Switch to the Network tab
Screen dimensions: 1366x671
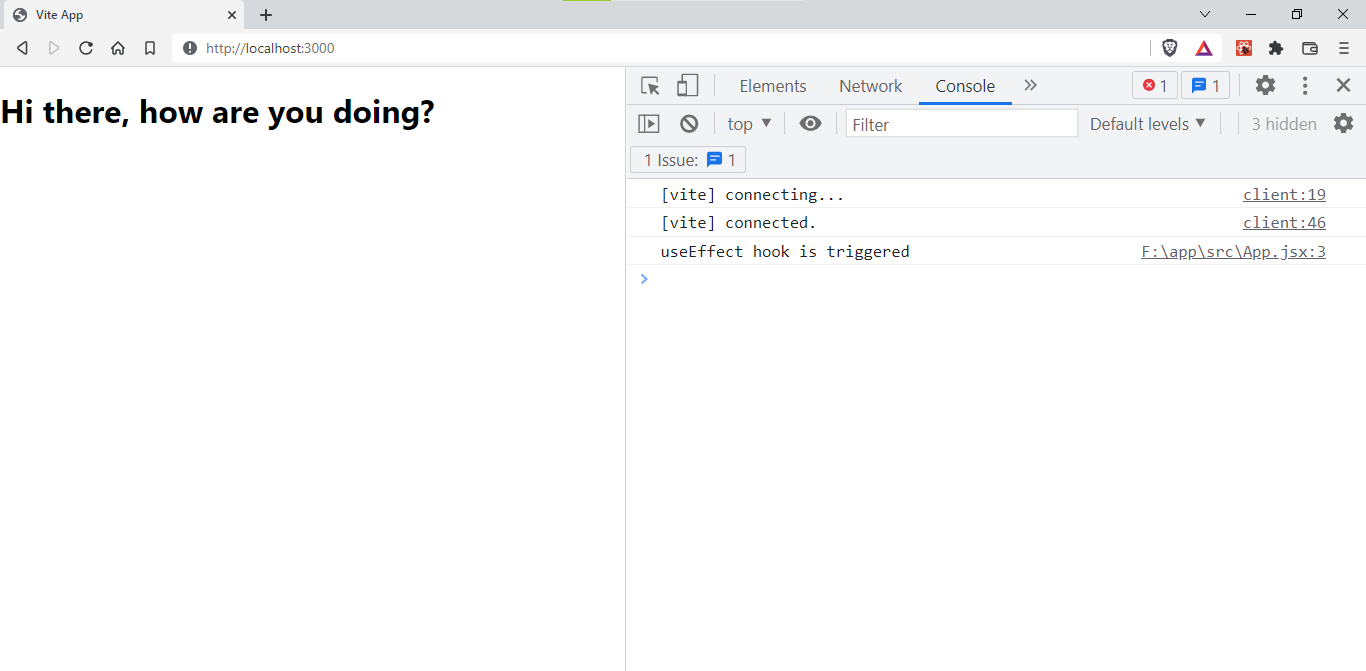coord(870,86)
